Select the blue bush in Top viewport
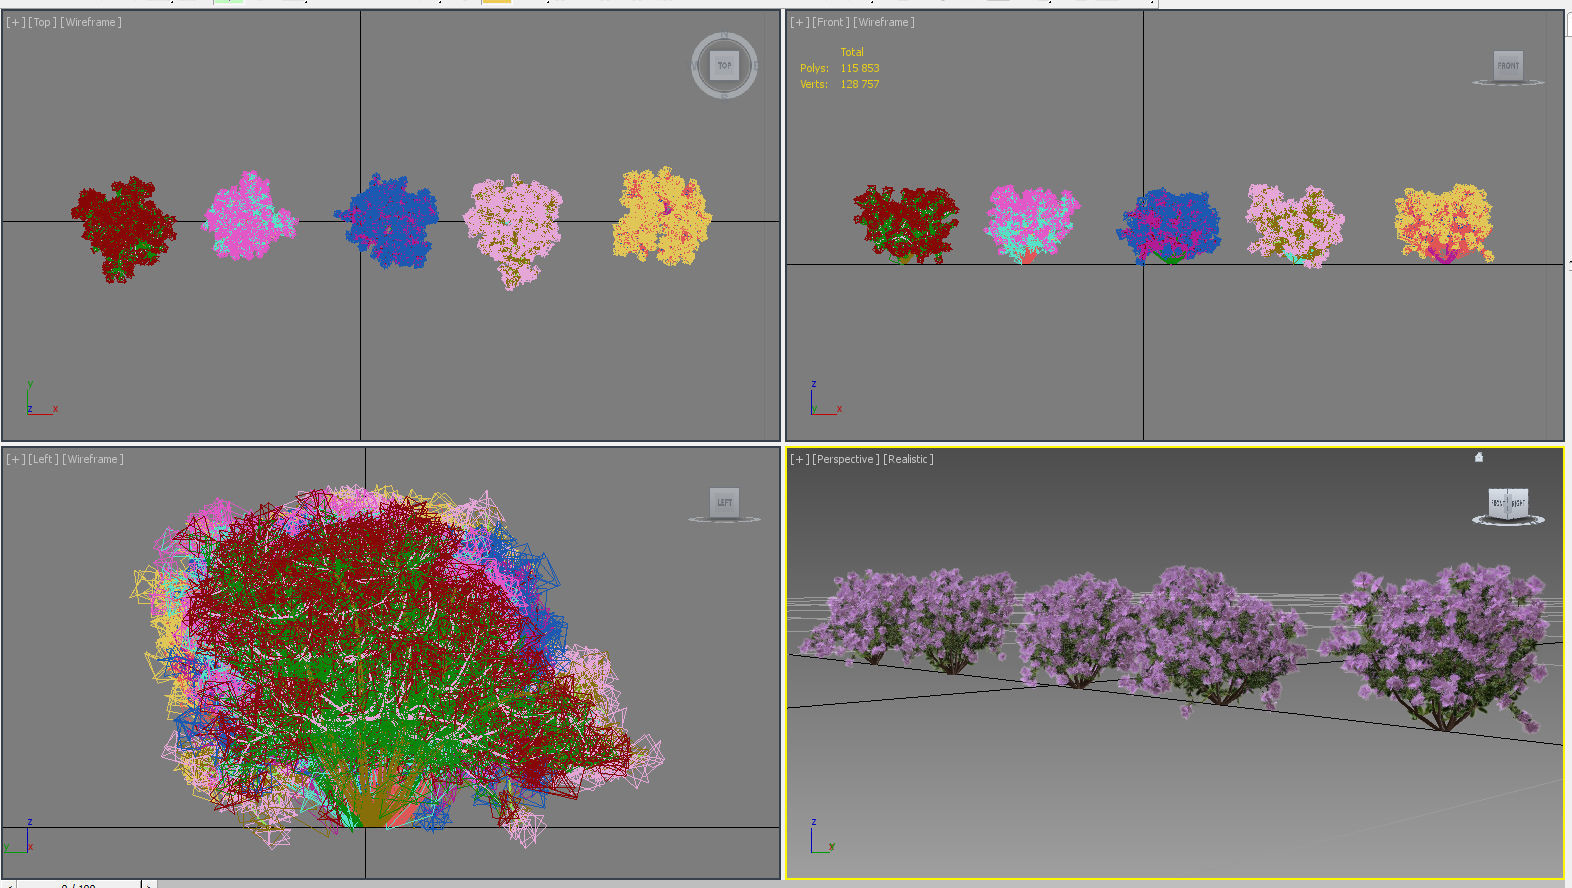 [x=389, y=220]
